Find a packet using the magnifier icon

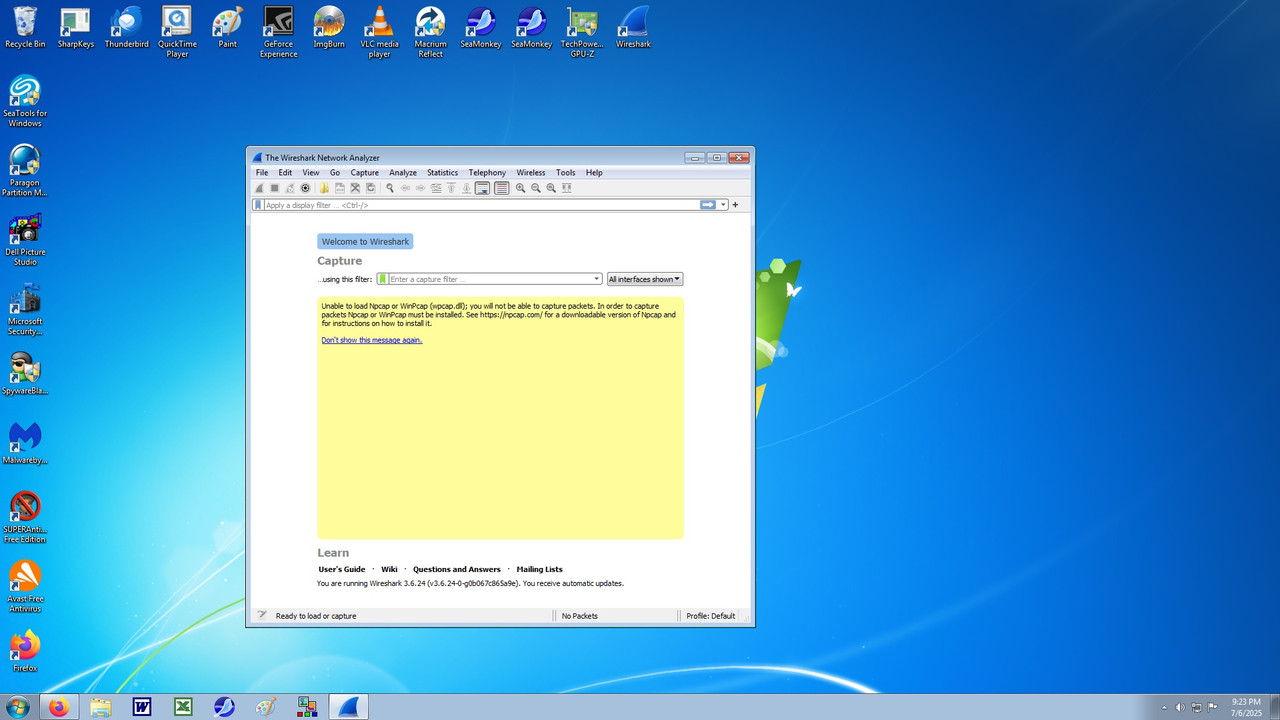tap(390, 188)
